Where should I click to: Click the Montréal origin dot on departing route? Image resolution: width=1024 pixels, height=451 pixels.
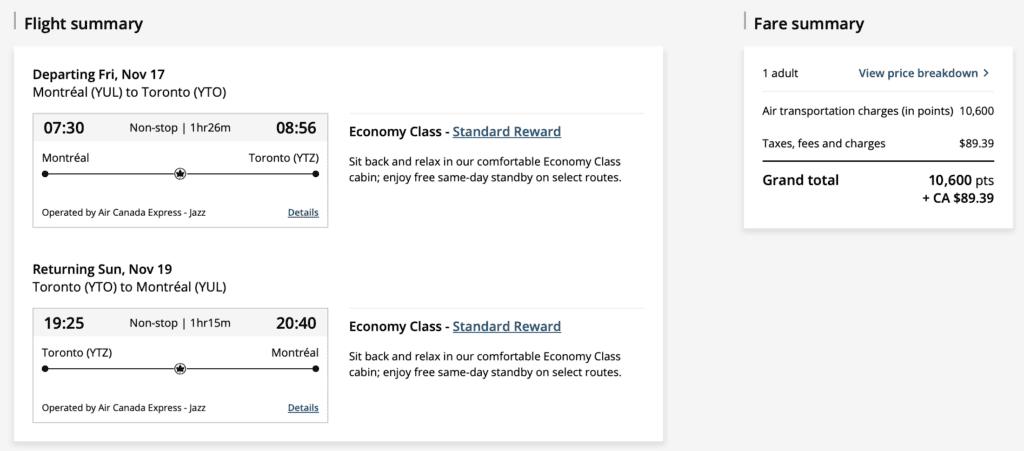(x=45, y=174)
